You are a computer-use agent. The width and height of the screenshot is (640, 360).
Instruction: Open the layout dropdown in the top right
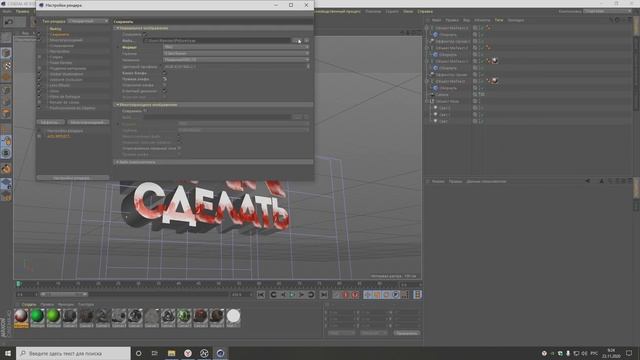click(x=607, y=11)
